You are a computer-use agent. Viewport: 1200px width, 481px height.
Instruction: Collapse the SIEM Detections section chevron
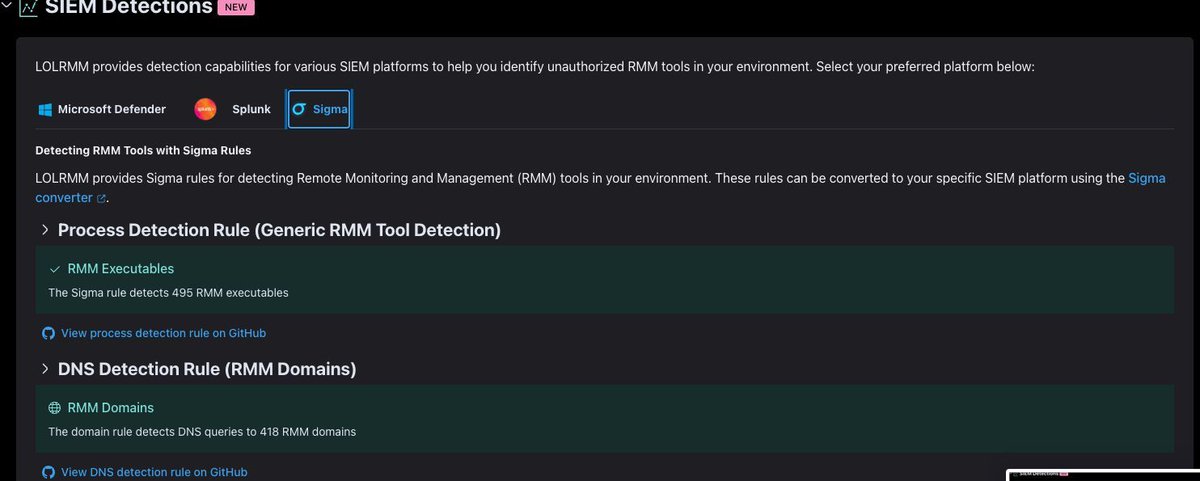pyautogui.click(x=7, y=8)
